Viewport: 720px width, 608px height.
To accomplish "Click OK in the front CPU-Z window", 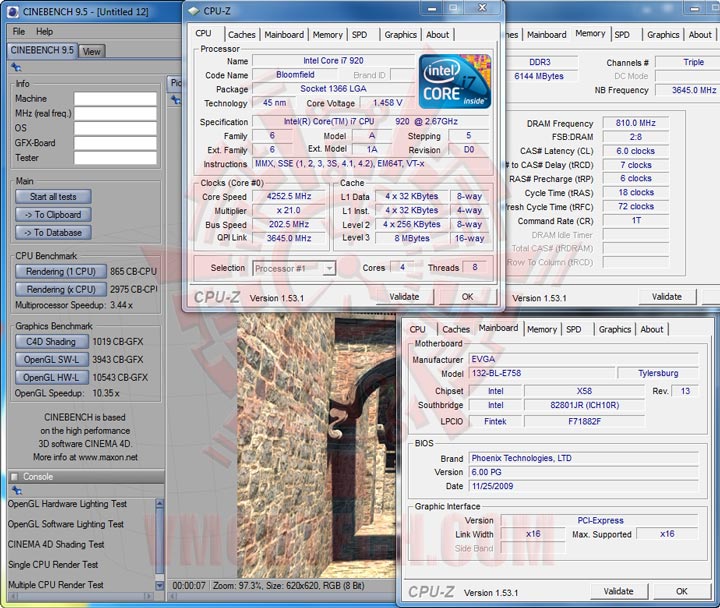I will pyautogui.click(x=467, y=297).
